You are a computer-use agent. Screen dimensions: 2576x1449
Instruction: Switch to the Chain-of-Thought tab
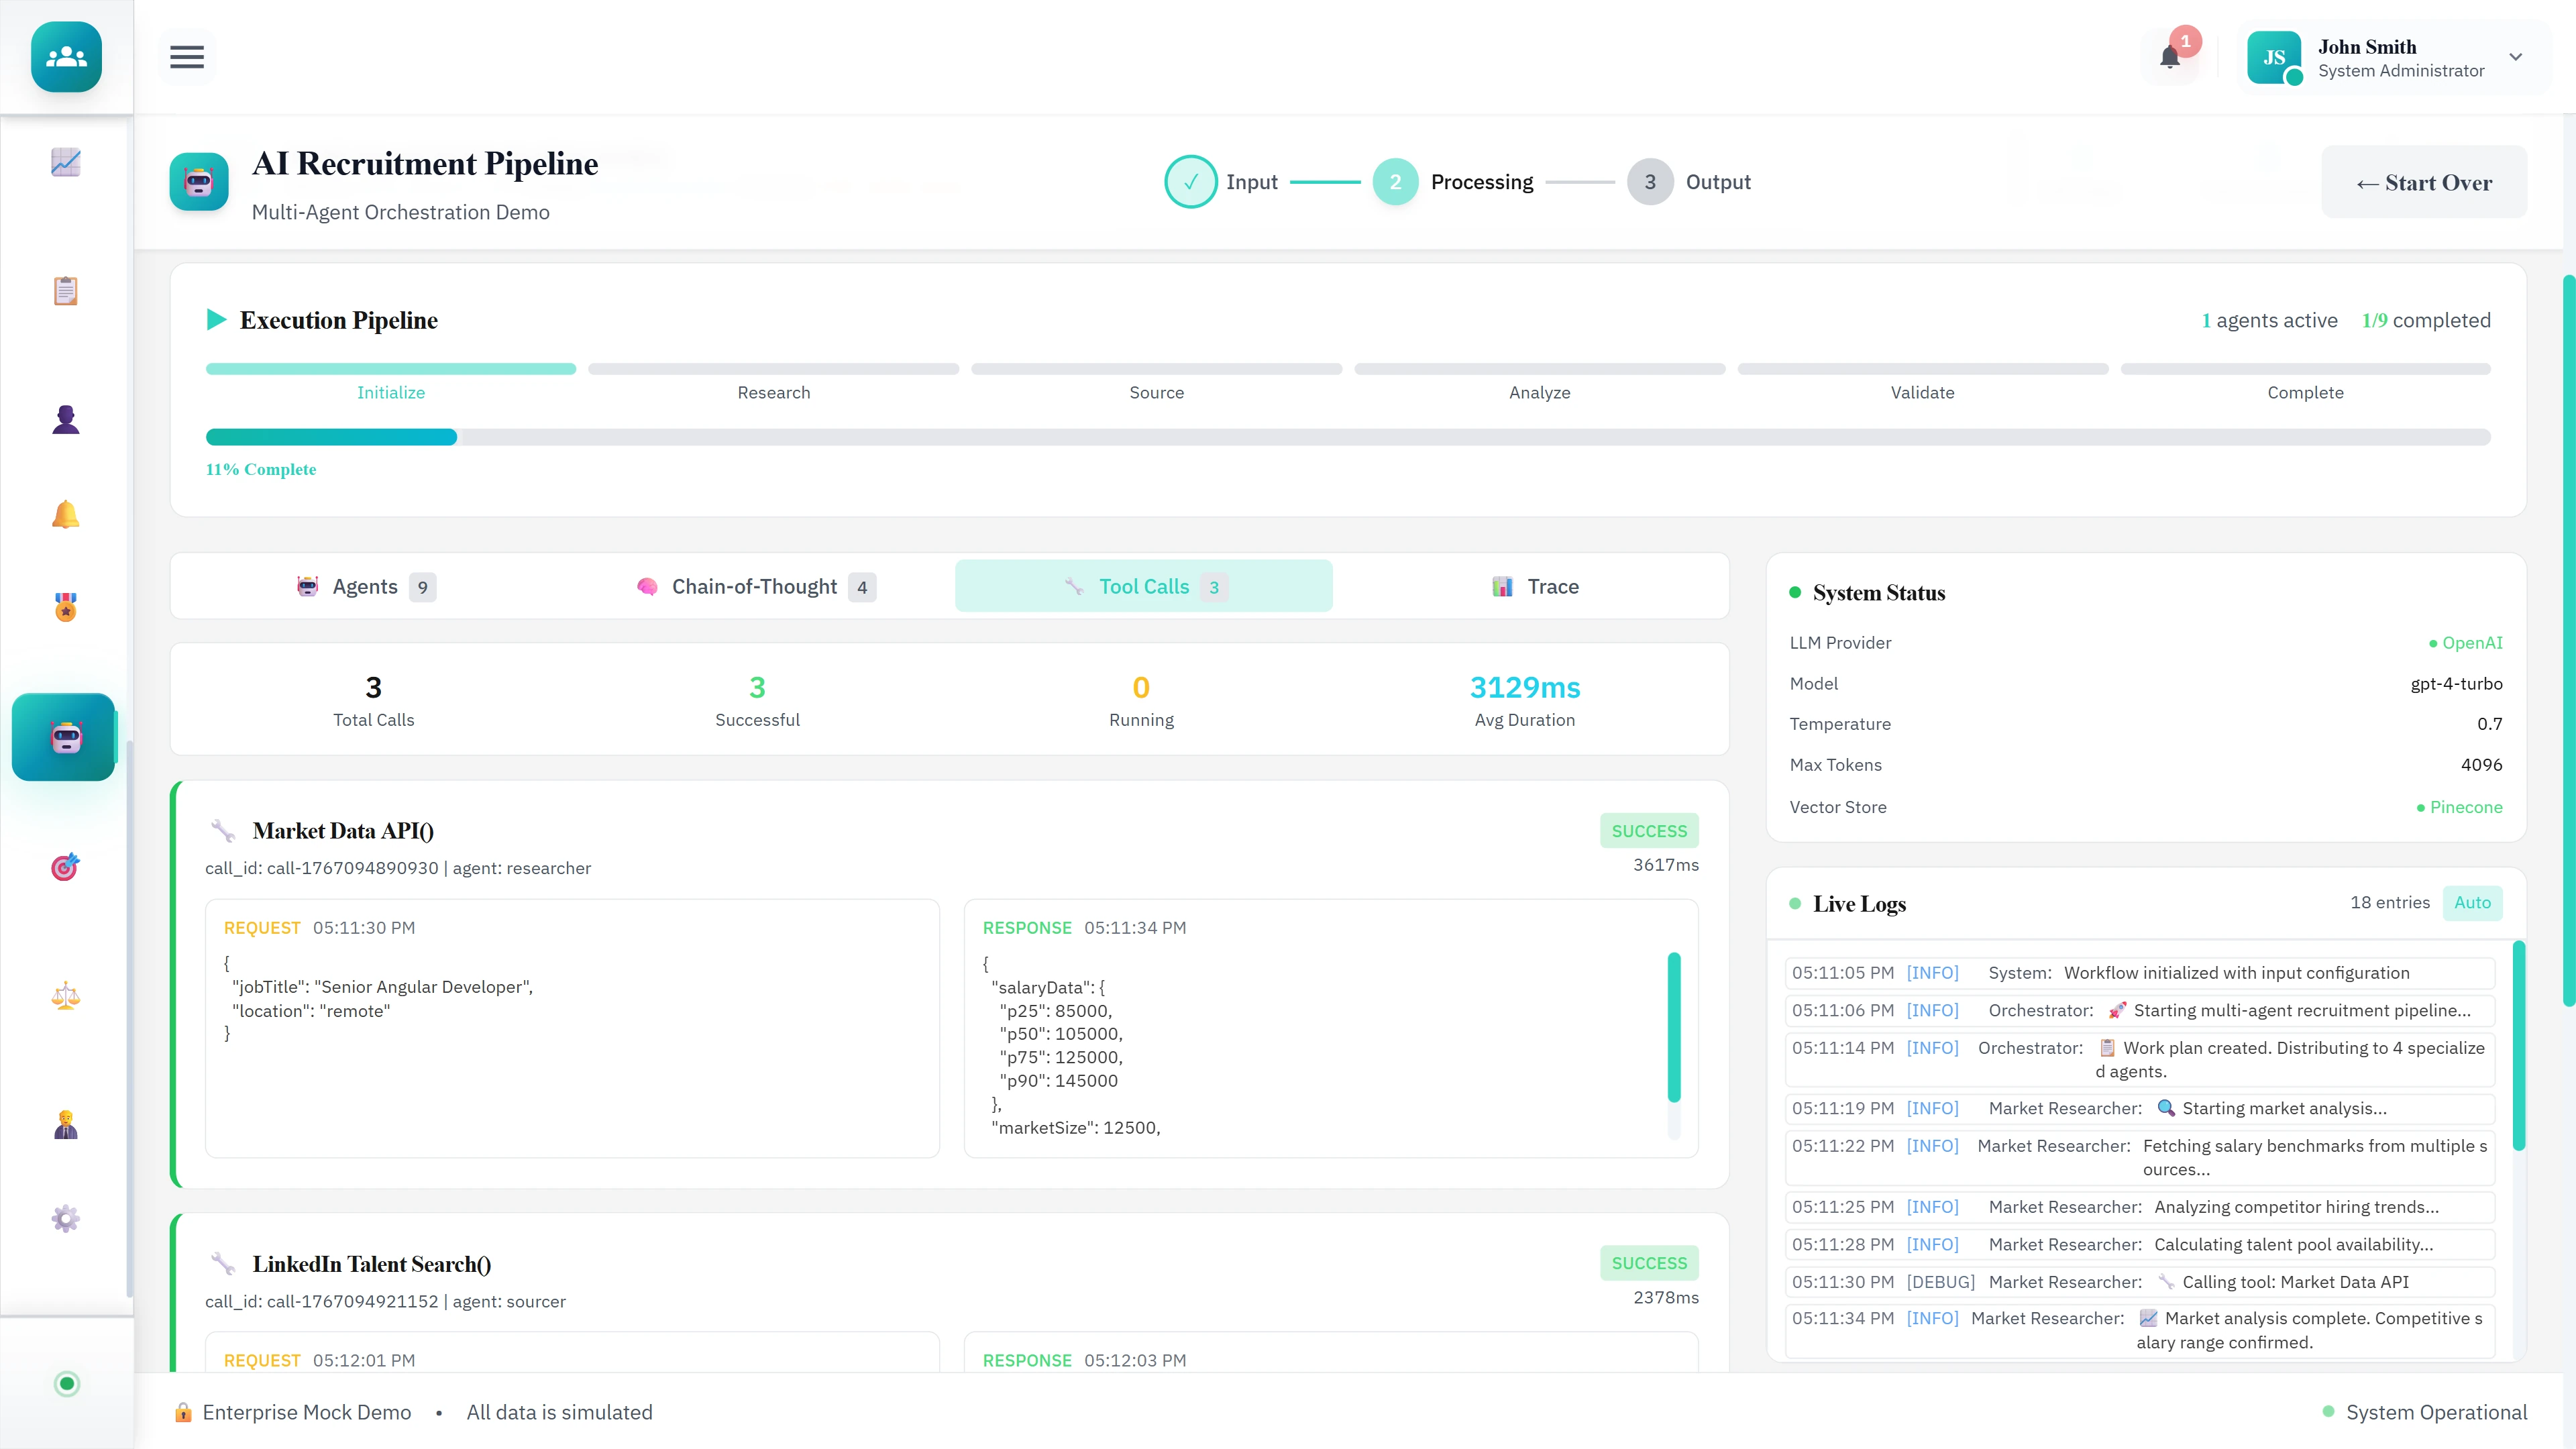coord(753,586)
